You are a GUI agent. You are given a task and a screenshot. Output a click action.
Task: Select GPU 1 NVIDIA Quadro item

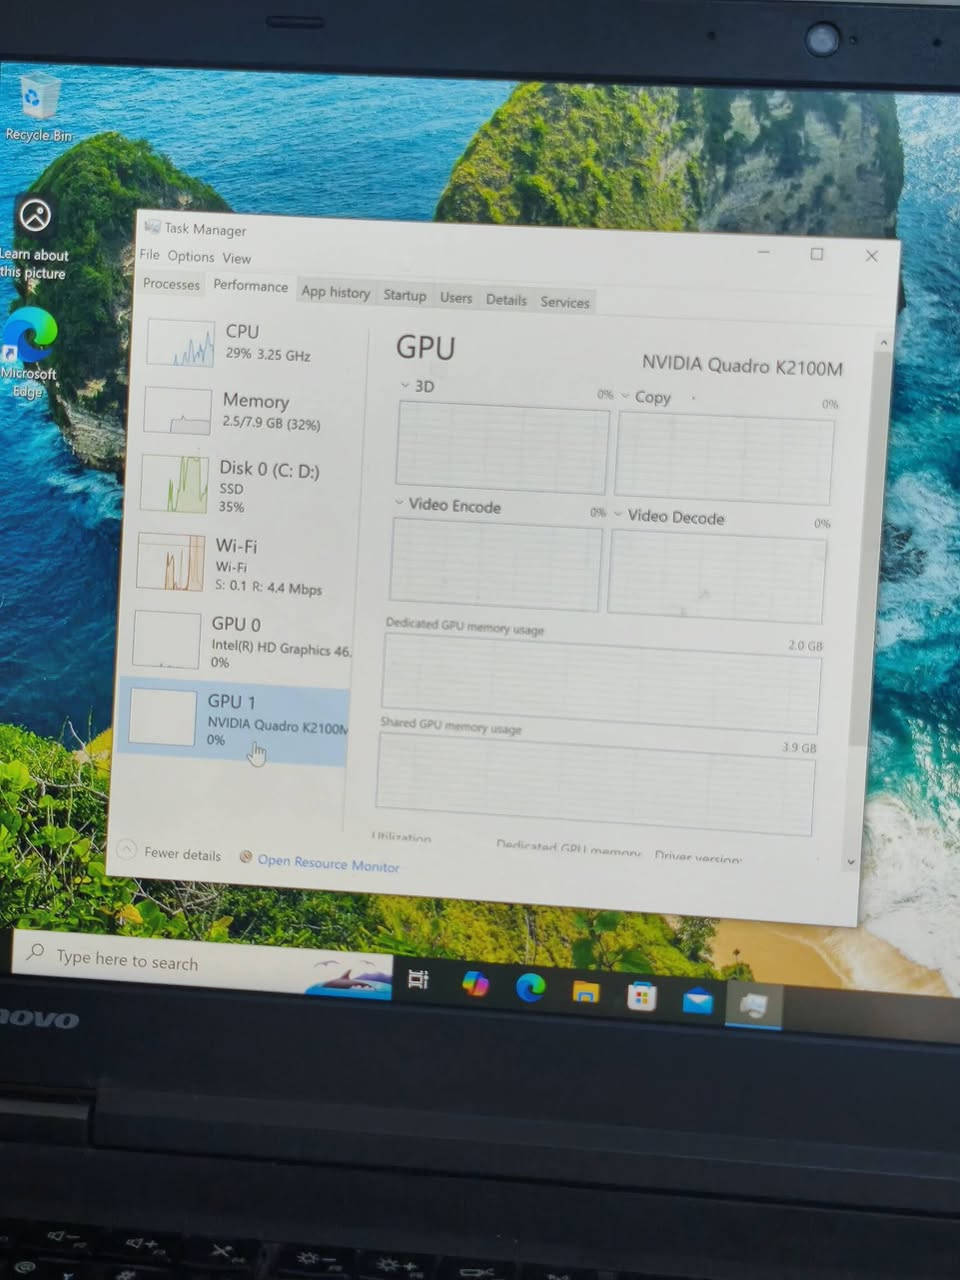tap(233, 721)
